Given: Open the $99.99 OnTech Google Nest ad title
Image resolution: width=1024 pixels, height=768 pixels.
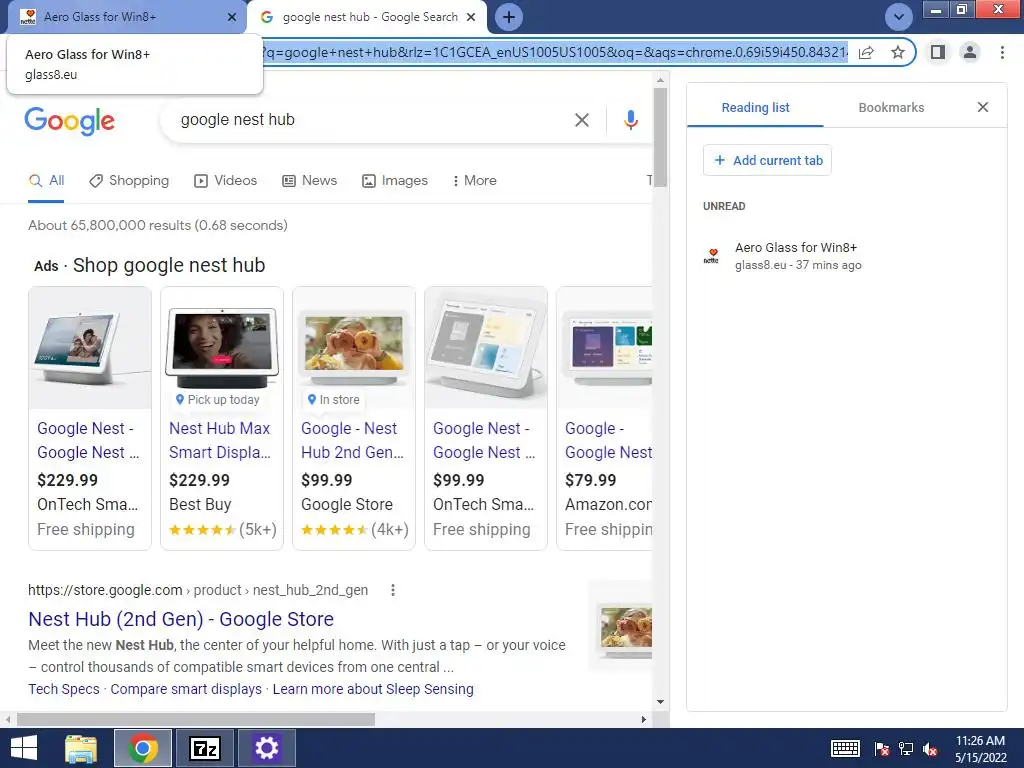Looking at the screenshot, I should (x=484, y=440).
